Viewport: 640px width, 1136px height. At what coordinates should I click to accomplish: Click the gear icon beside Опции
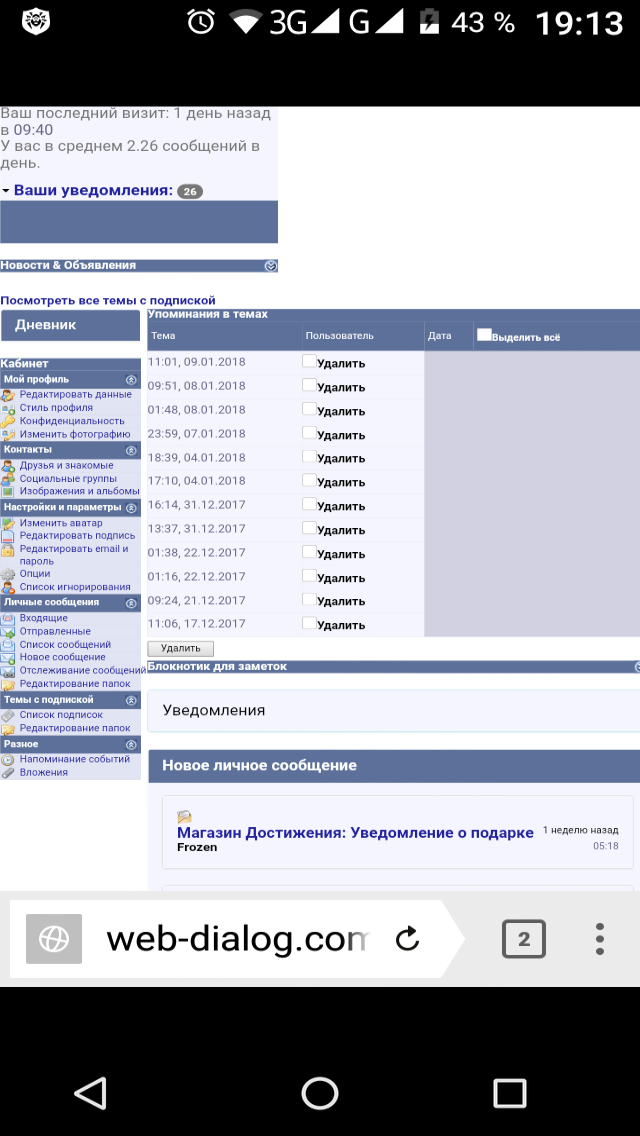[9, 574]
